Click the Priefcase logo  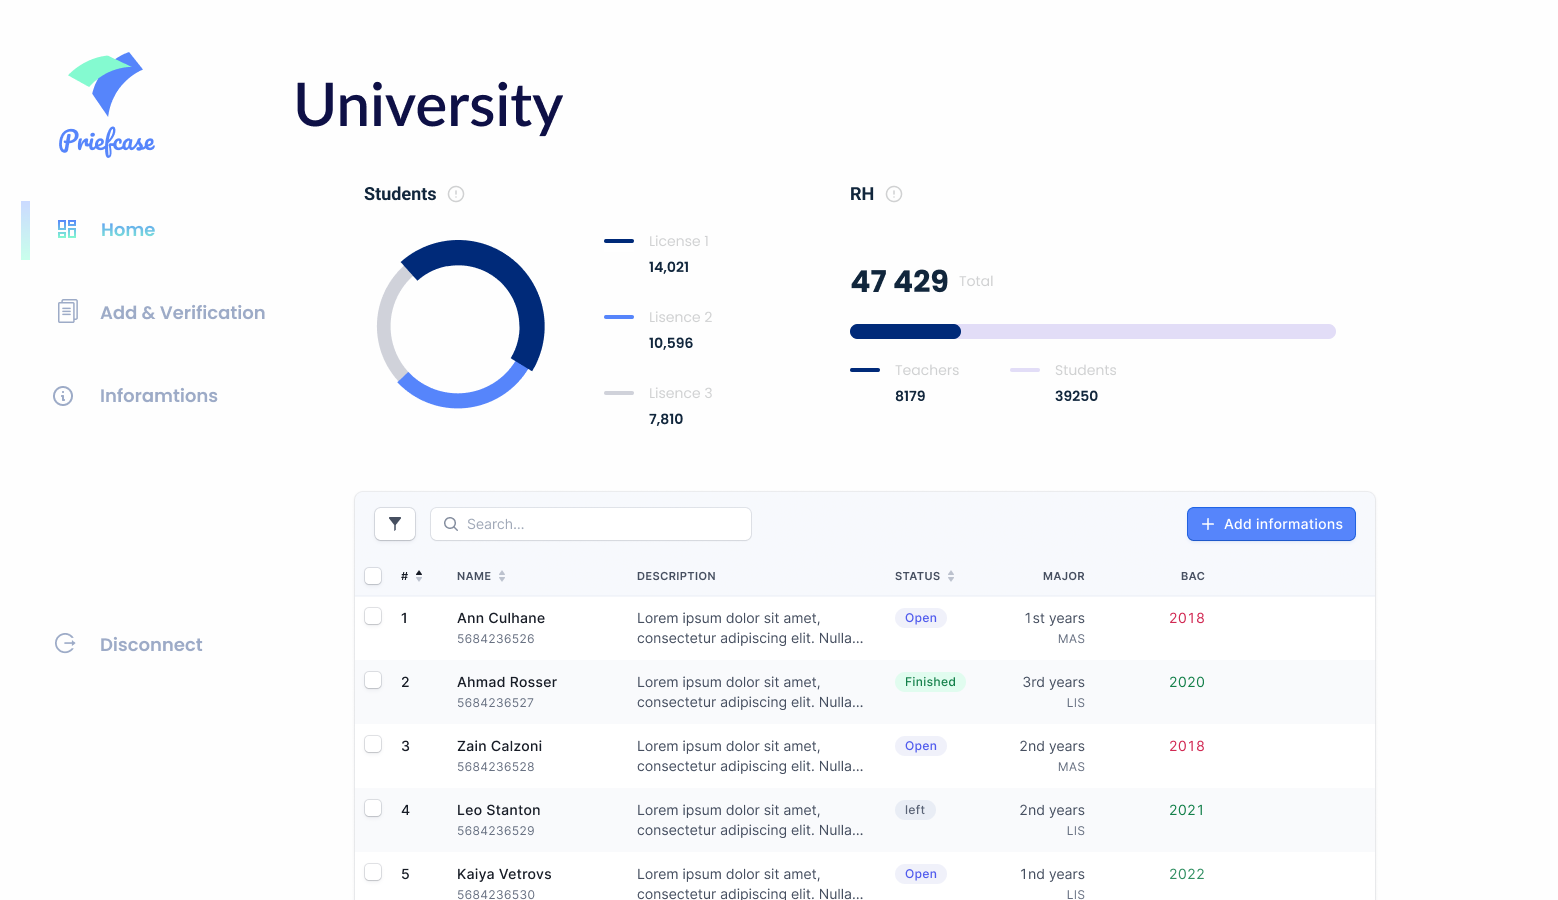[x=106, y=104]
